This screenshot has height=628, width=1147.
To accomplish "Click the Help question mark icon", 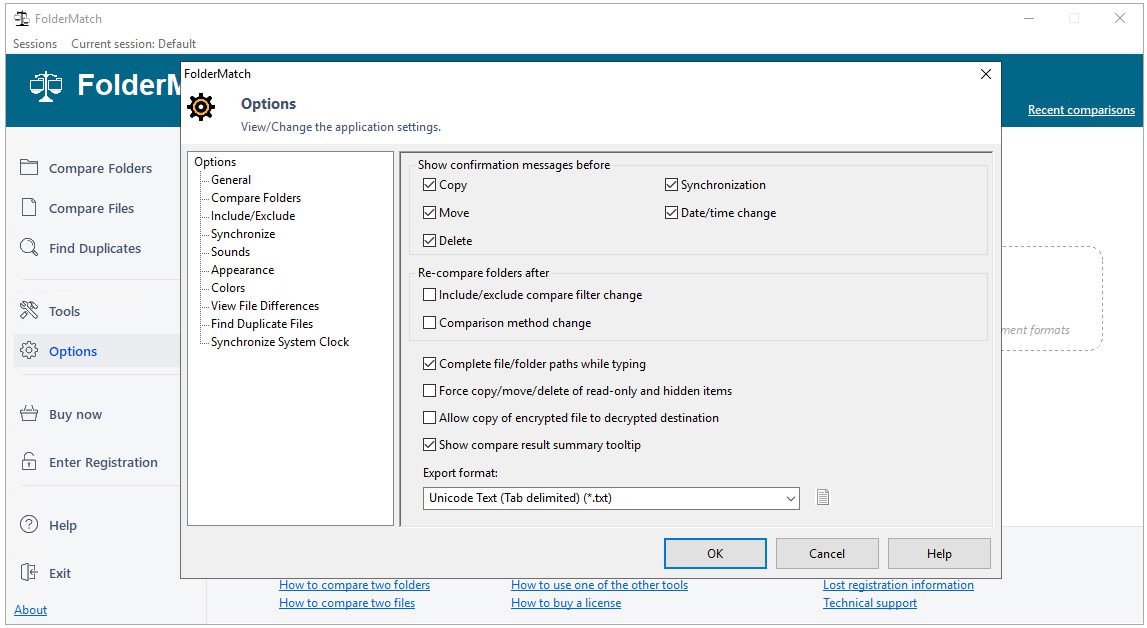I will coord(29,524).
